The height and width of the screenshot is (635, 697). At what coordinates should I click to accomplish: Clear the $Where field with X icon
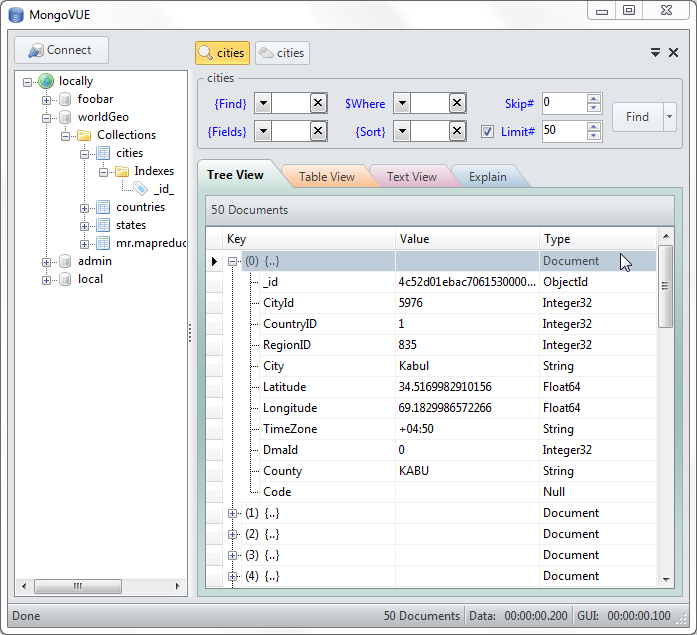pyautogui.click(x=457, y=104)
